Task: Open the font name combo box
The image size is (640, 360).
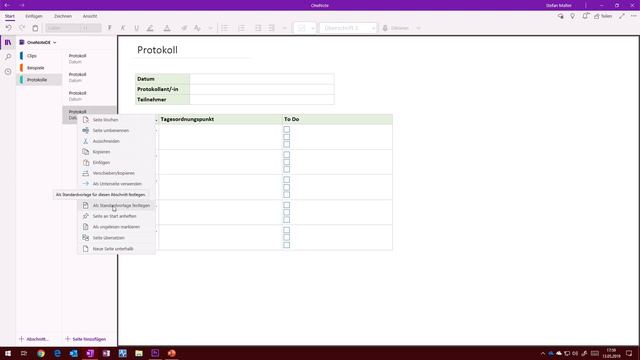Action: pos(63,28)
